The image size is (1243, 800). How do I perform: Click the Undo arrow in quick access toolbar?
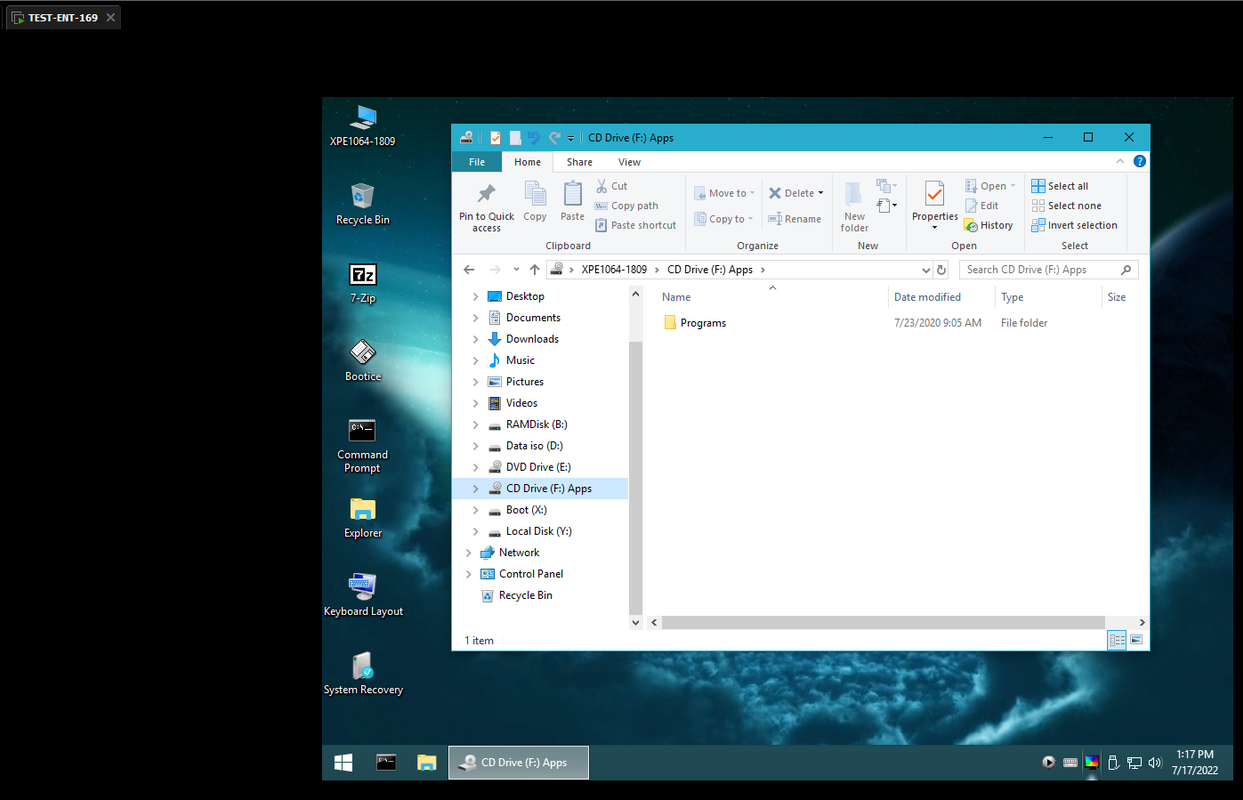pos(534,138)
